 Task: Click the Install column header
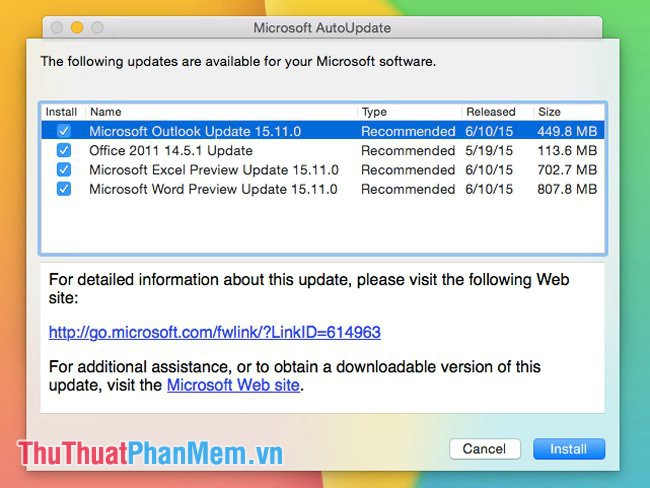point(61,112)
